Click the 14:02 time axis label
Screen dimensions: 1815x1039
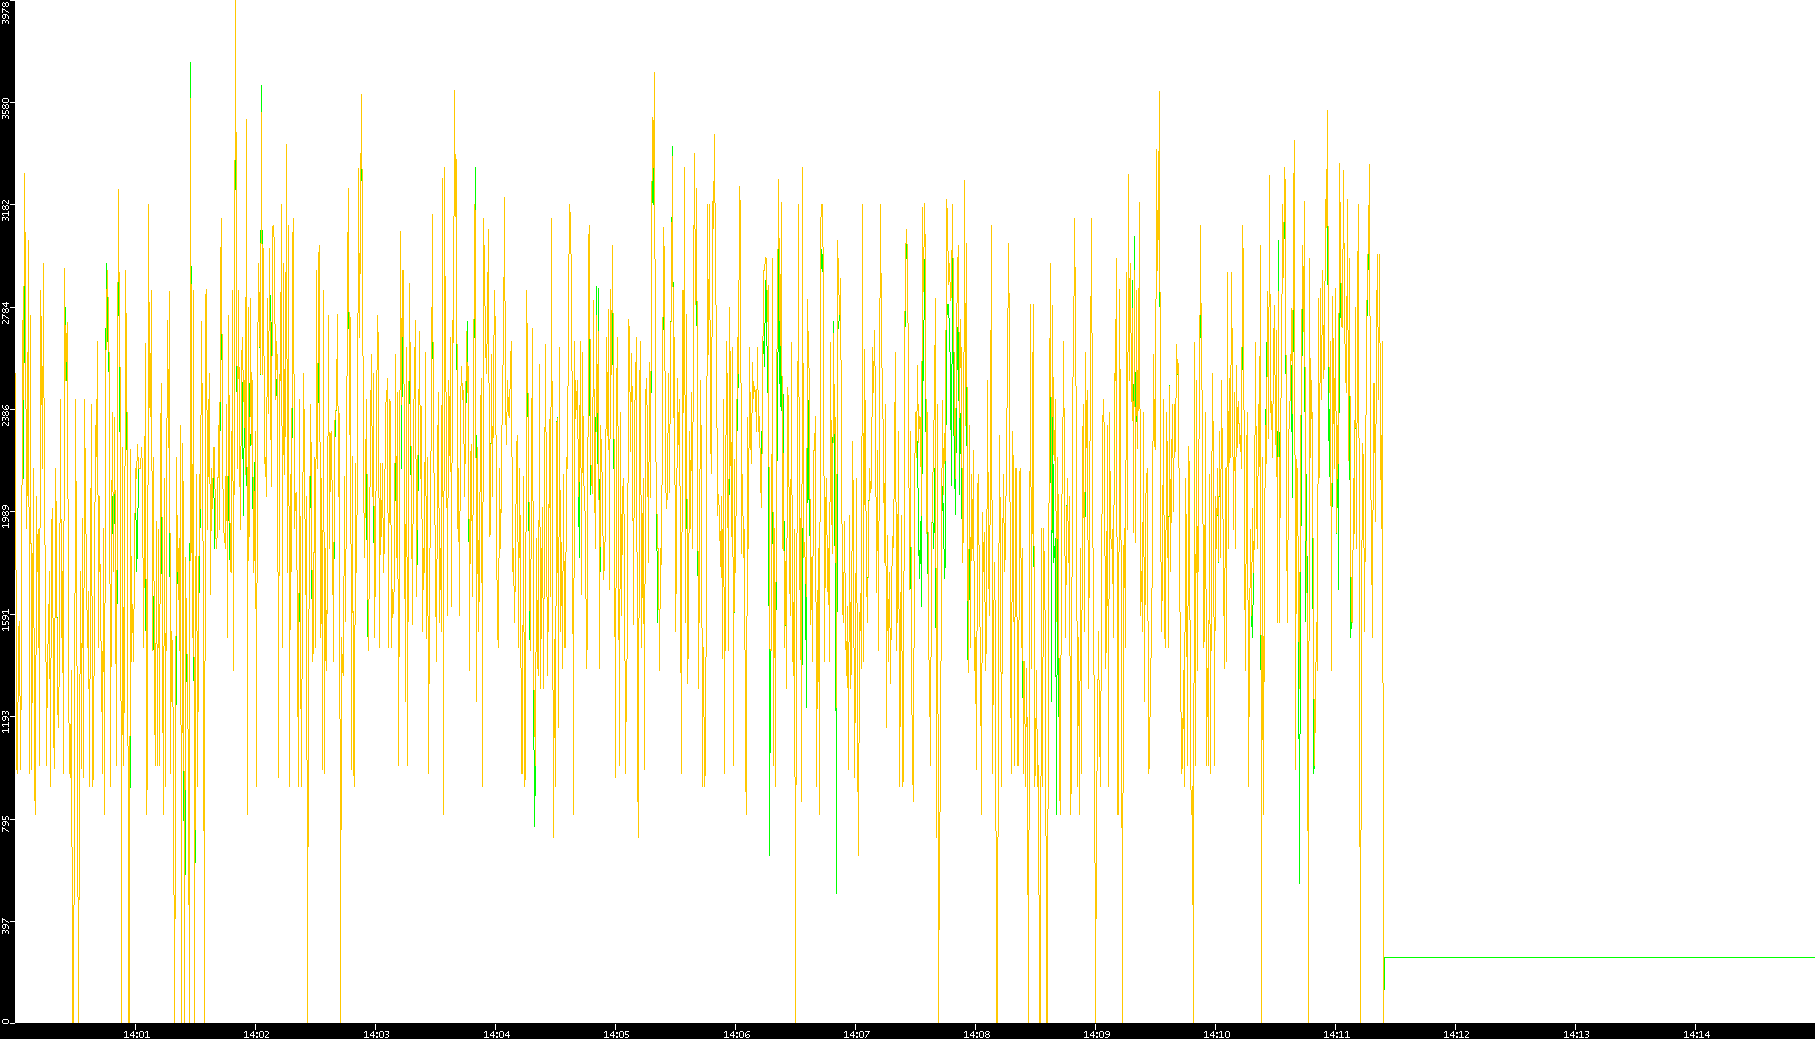pos(256,1034)
